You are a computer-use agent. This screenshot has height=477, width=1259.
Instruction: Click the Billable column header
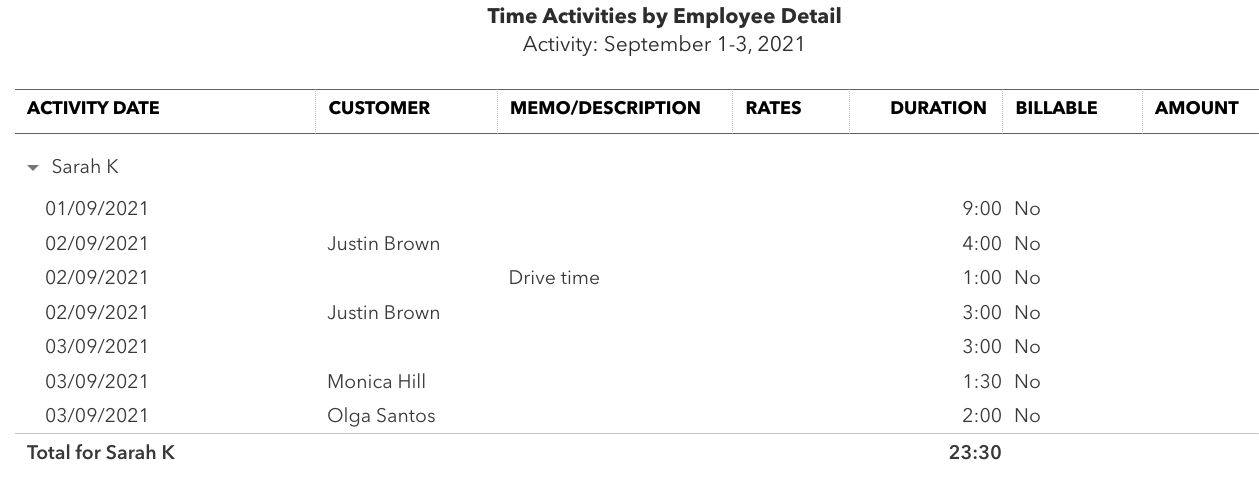(x=1056, y=108)
